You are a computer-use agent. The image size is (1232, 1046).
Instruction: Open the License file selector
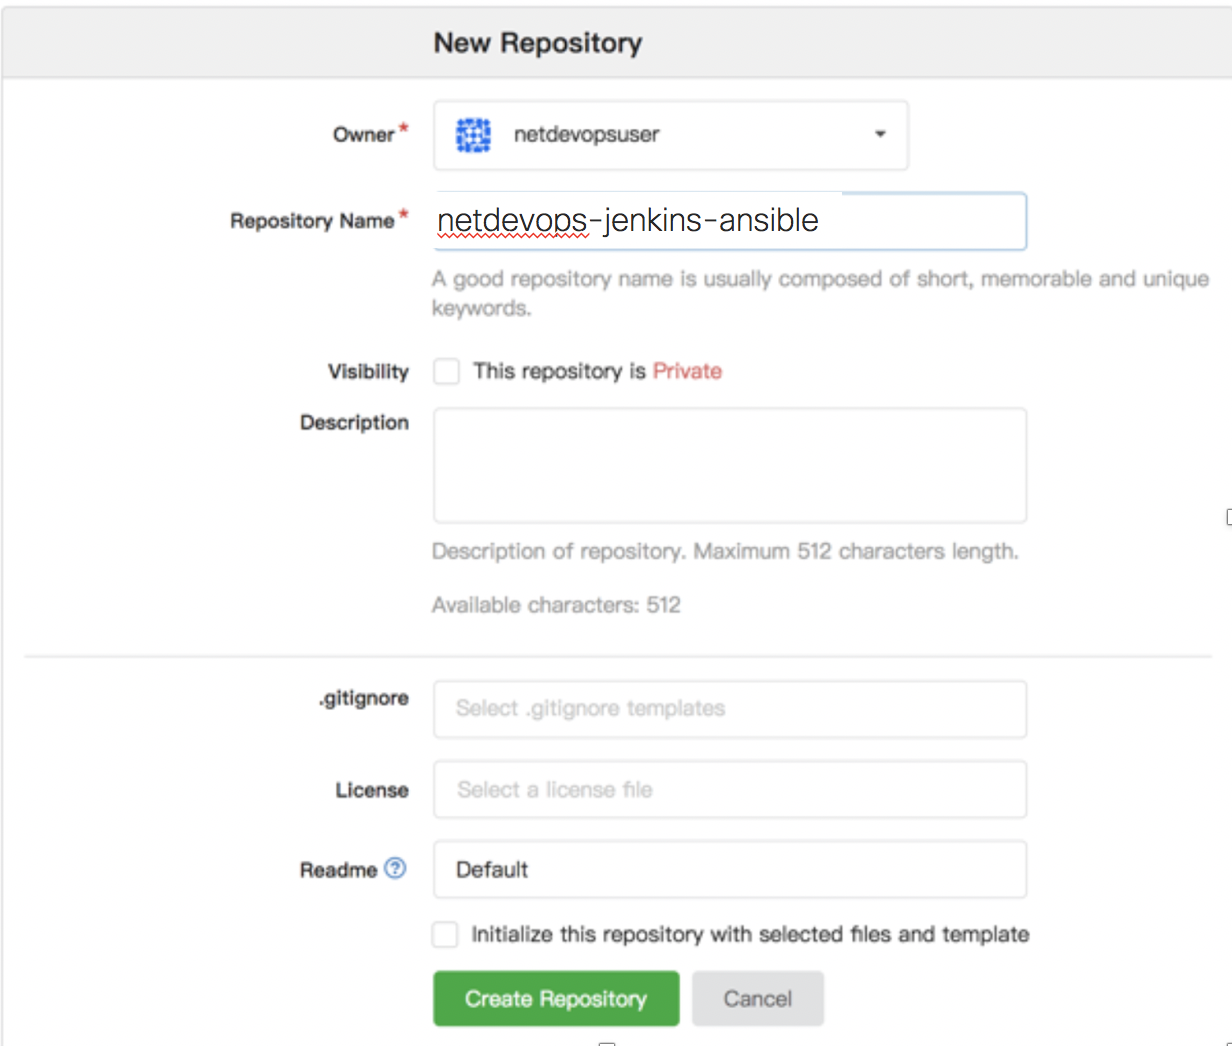(730, 789)
